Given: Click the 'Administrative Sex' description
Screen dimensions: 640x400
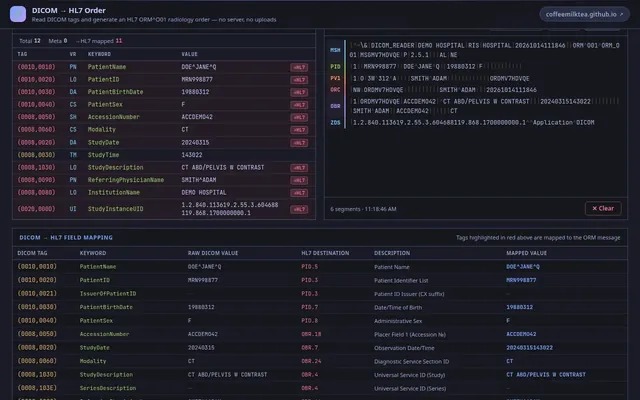Looking at the screenshot, I should tap(398, 321).
